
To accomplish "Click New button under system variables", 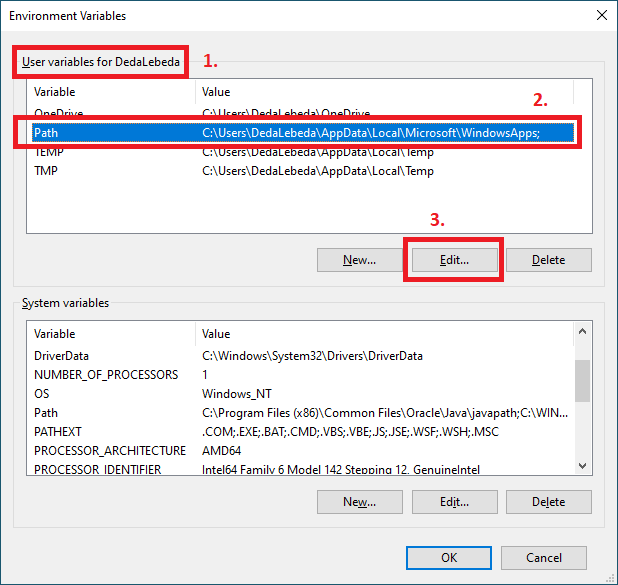I will pos(359,502).
